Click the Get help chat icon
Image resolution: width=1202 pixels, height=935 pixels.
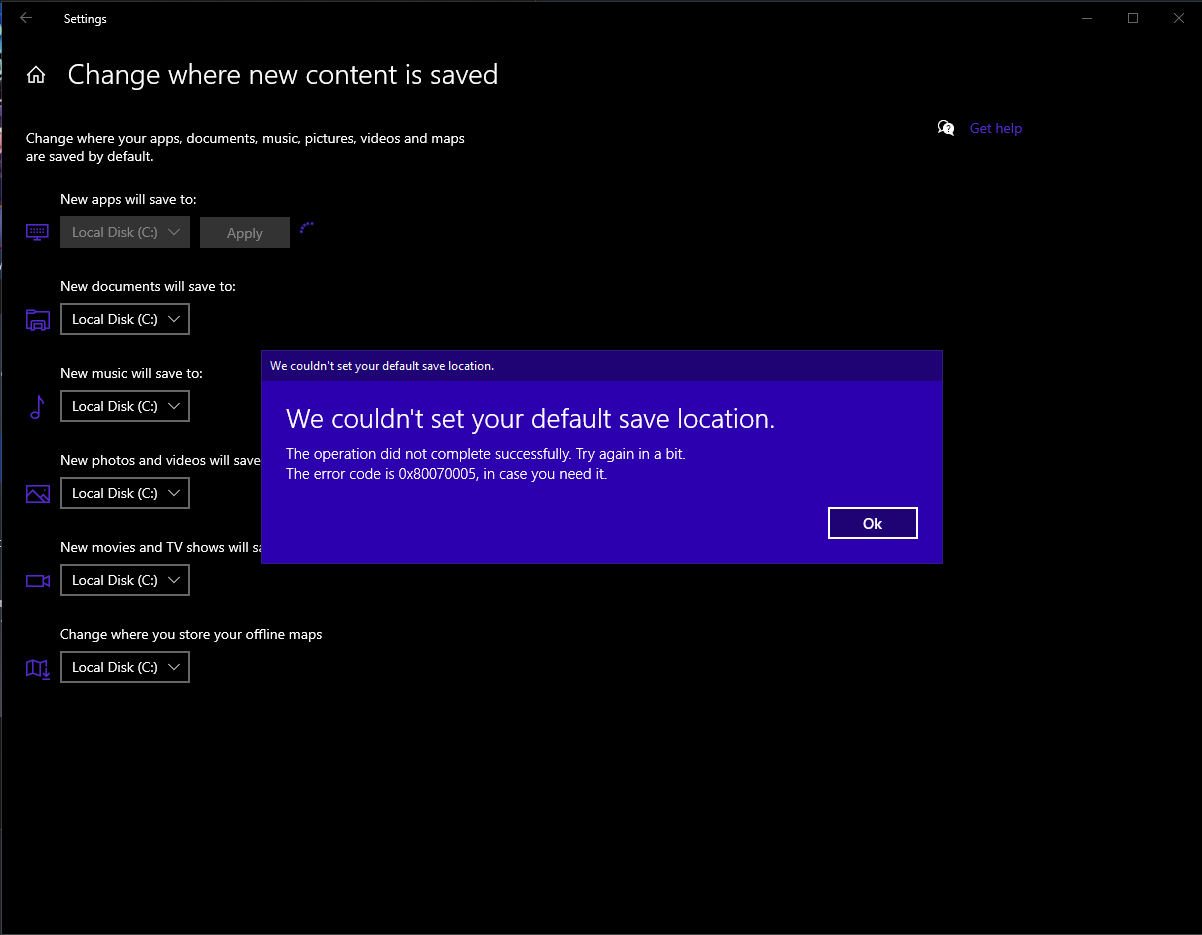click(946, 128)
